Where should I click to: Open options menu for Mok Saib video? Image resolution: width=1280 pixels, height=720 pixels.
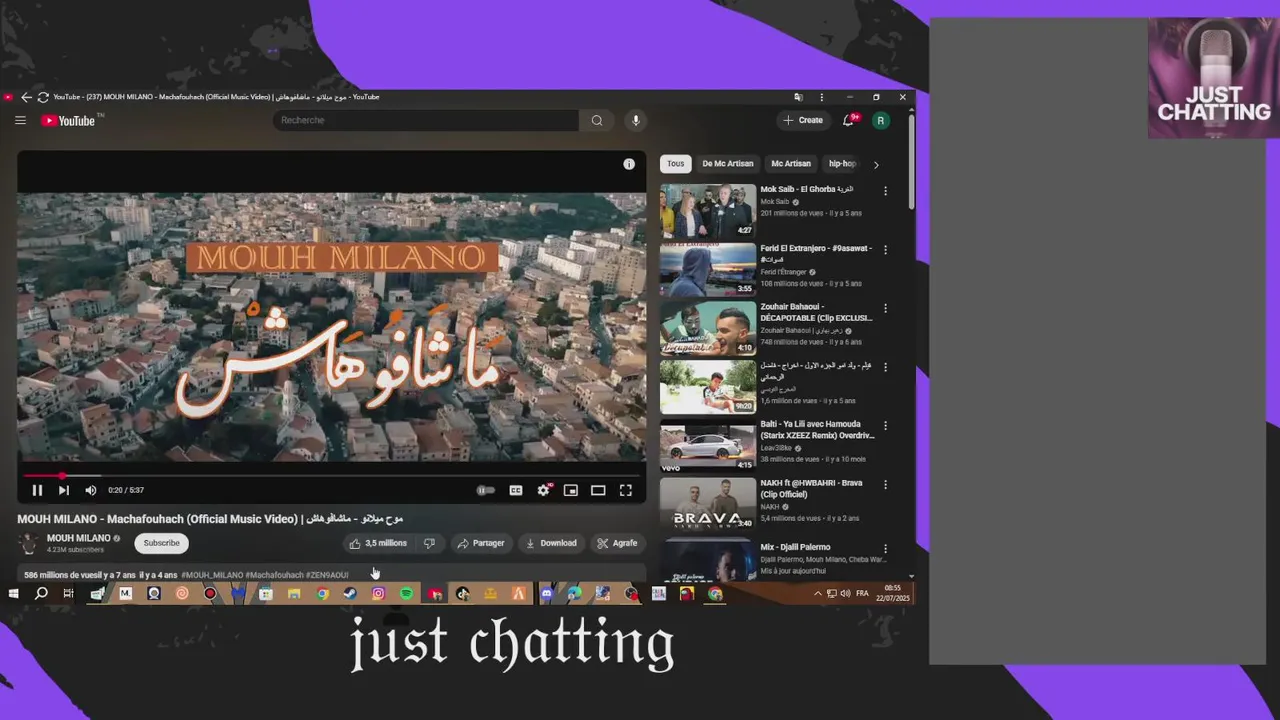tap(885, 190)
